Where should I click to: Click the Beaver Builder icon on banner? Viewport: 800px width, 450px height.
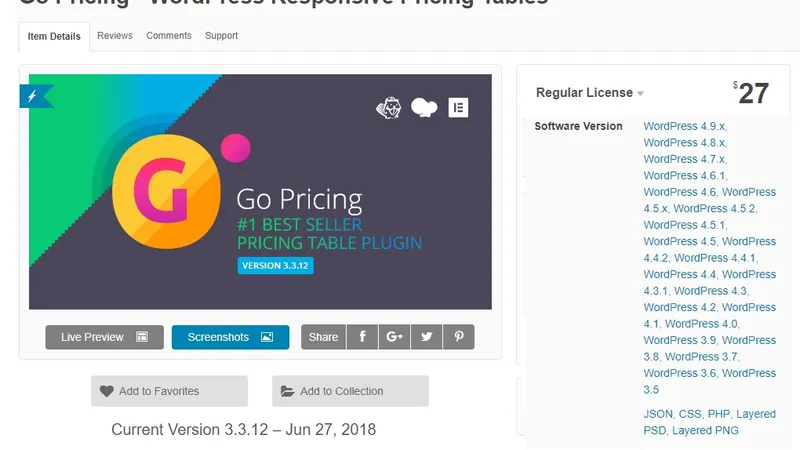[389, 108]
